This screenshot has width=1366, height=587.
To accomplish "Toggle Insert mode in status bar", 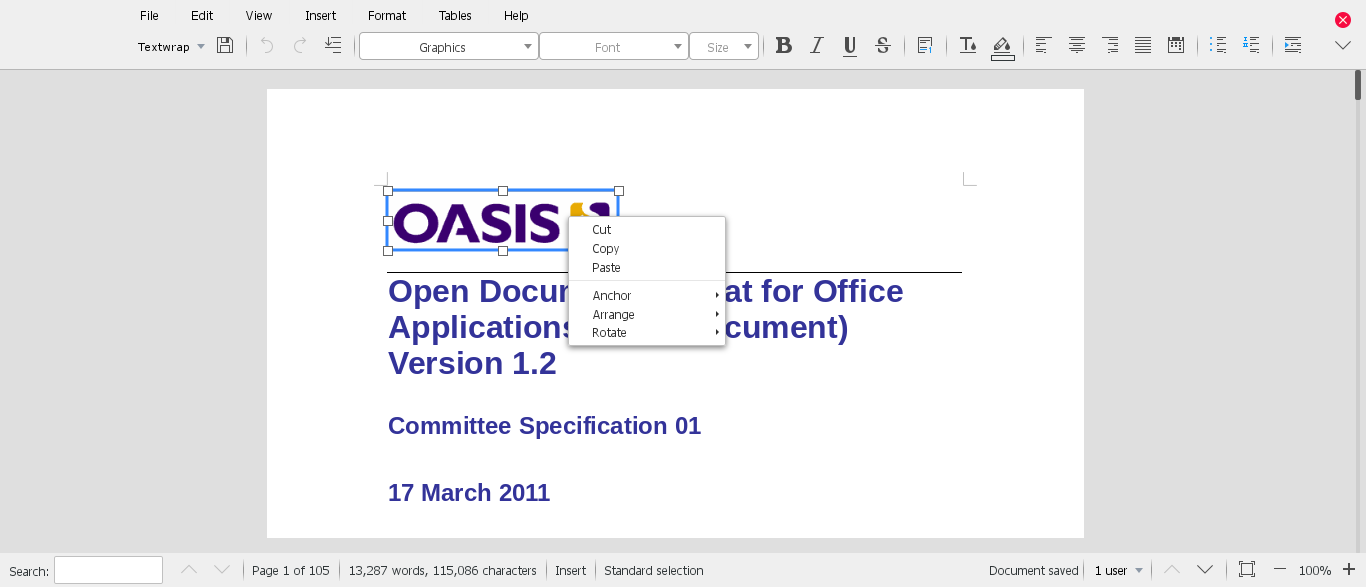I will [570, 571].
